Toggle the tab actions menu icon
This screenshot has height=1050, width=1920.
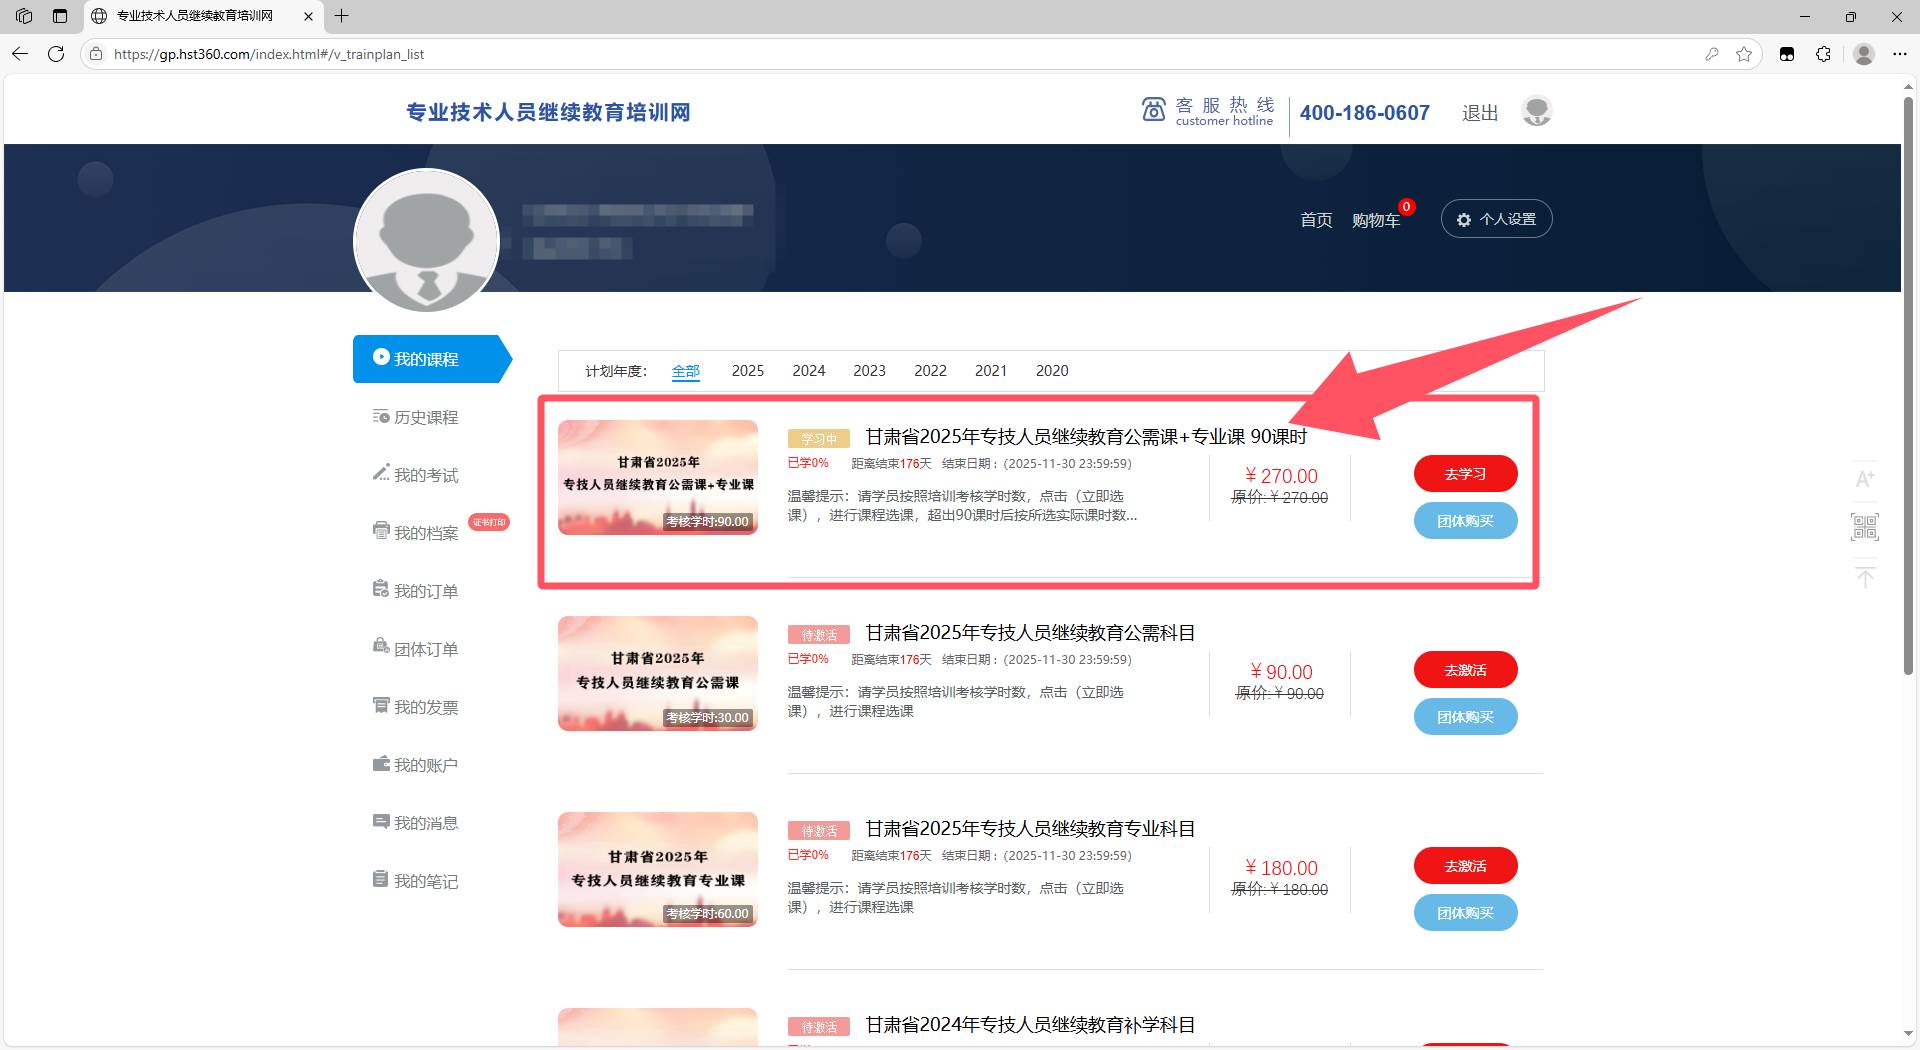tap(60, 16)
